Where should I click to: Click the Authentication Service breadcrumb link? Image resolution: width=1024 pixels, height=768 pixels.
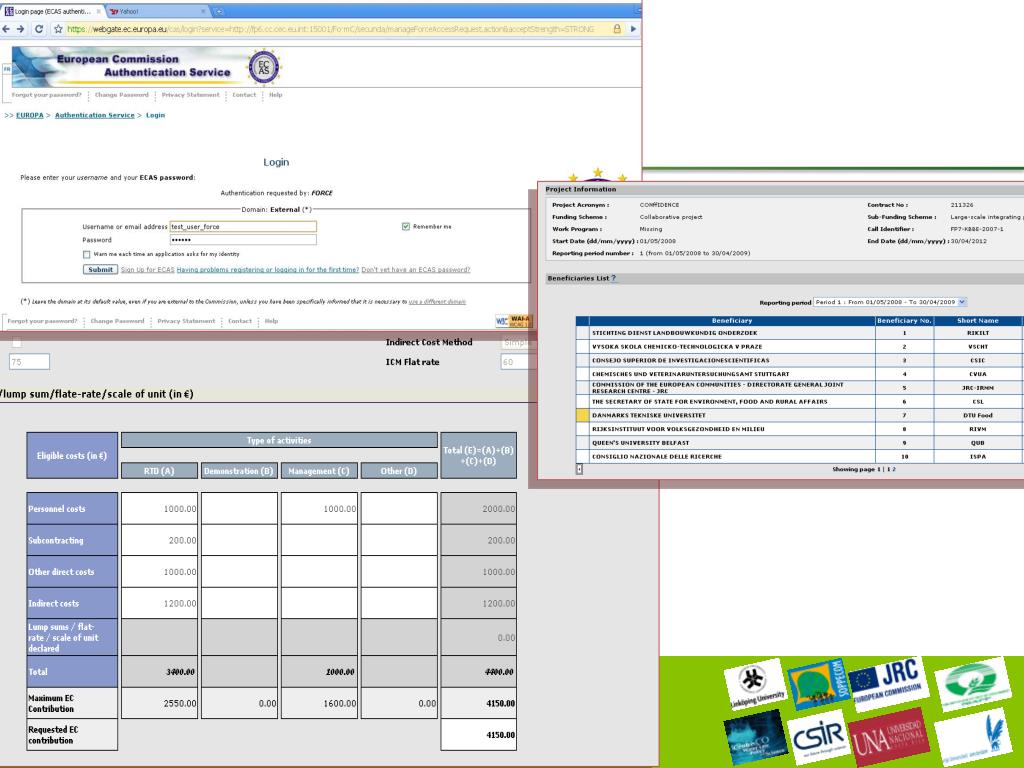(95, 115)
